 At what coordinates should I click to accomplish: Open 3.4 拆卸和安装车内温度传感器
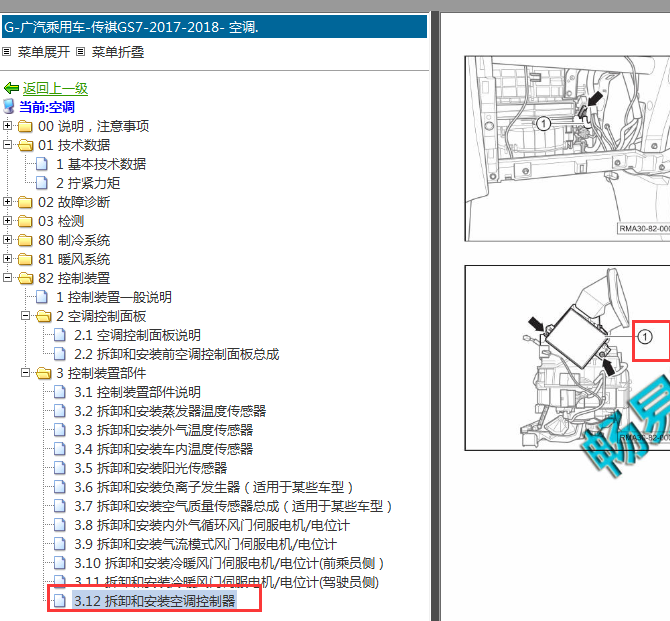[164, 449]
